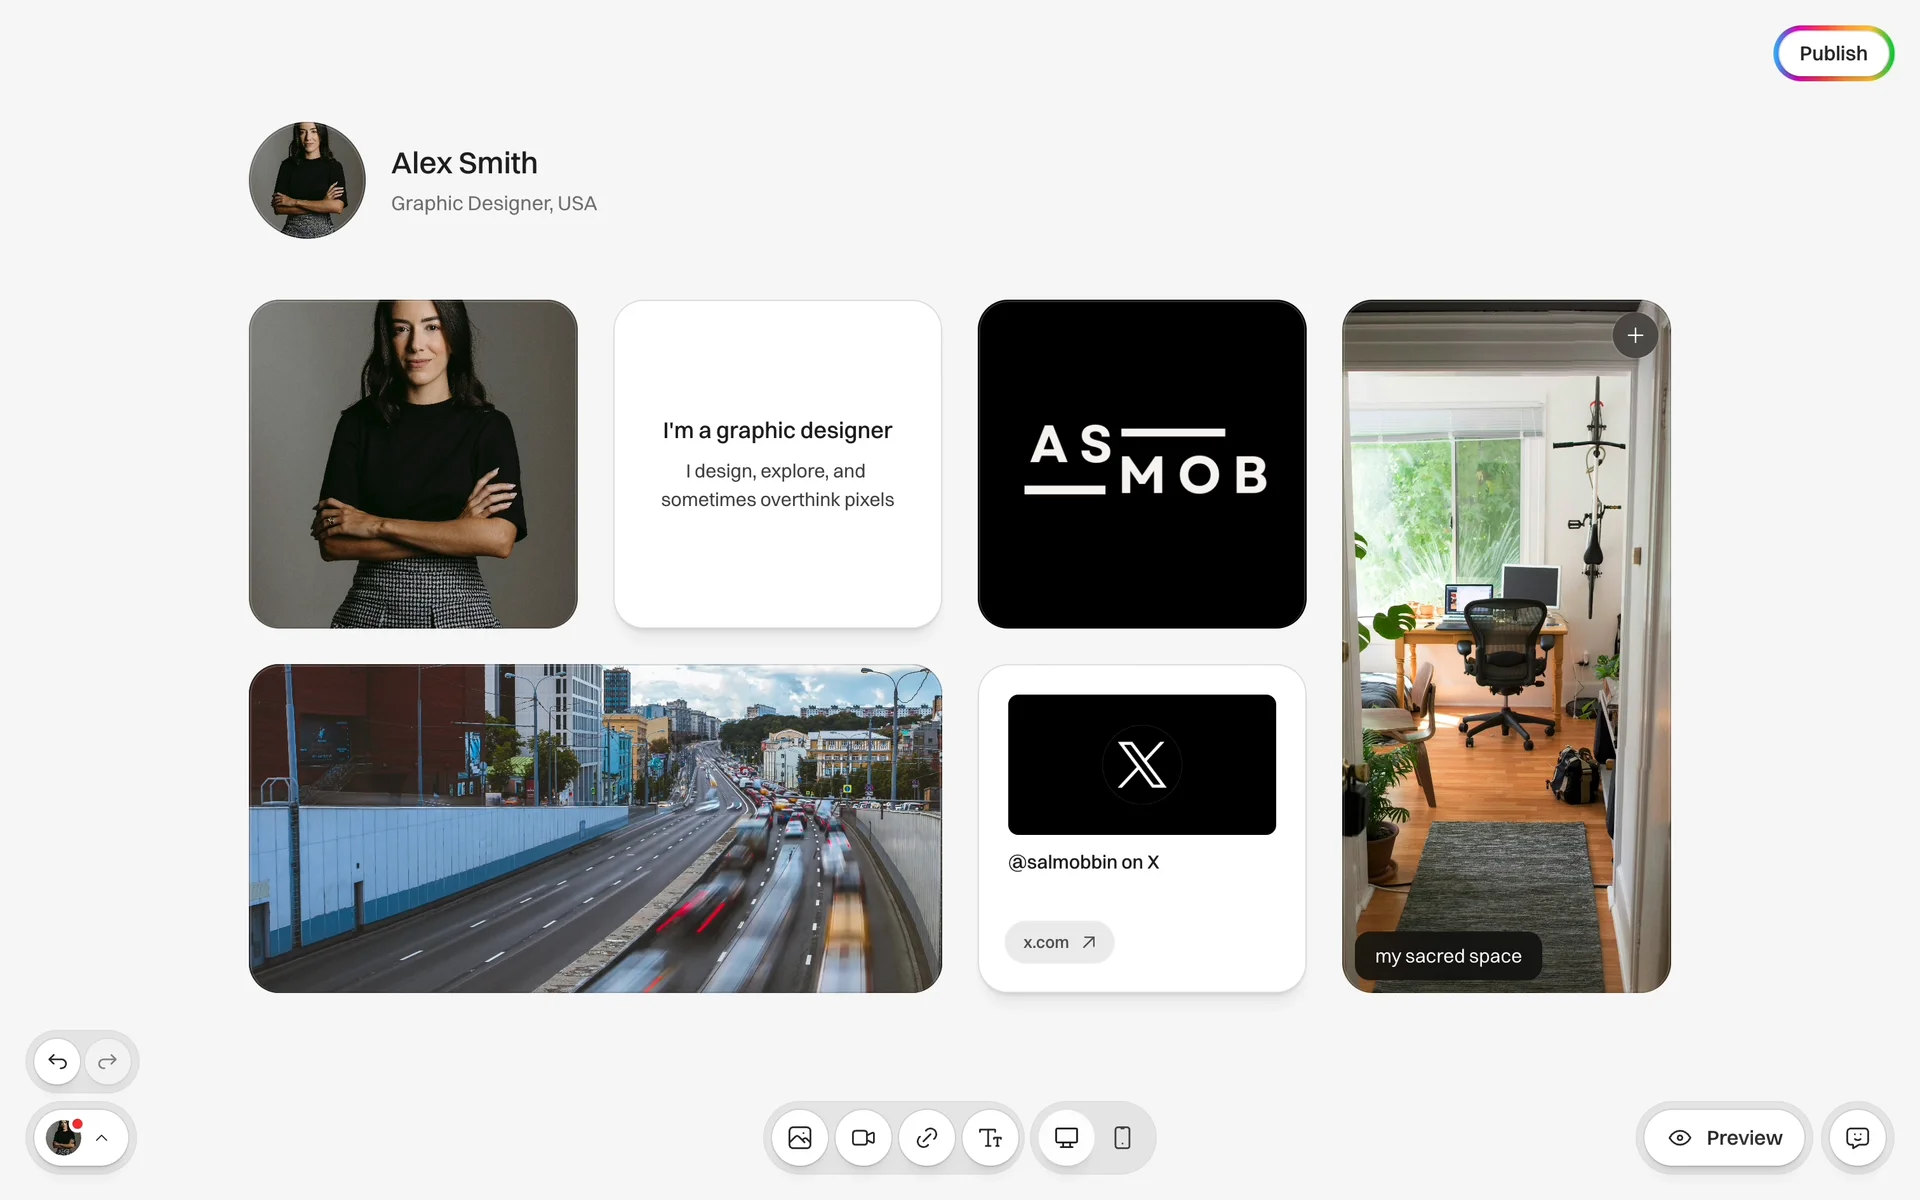Undo the last action
Screen dimensions: 1920x1200
[x=58, y=1061]
